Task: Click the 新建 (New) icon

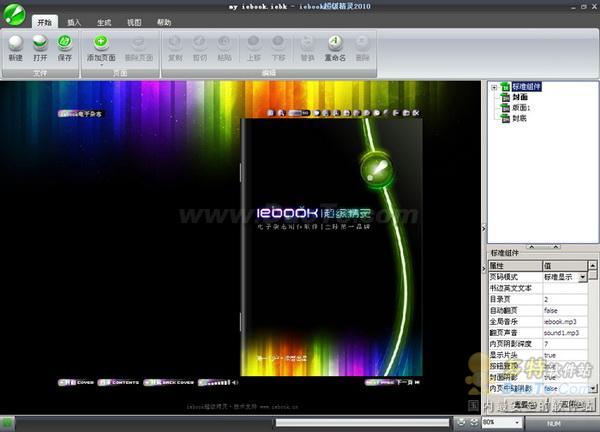Action: (x=16, y=43)
